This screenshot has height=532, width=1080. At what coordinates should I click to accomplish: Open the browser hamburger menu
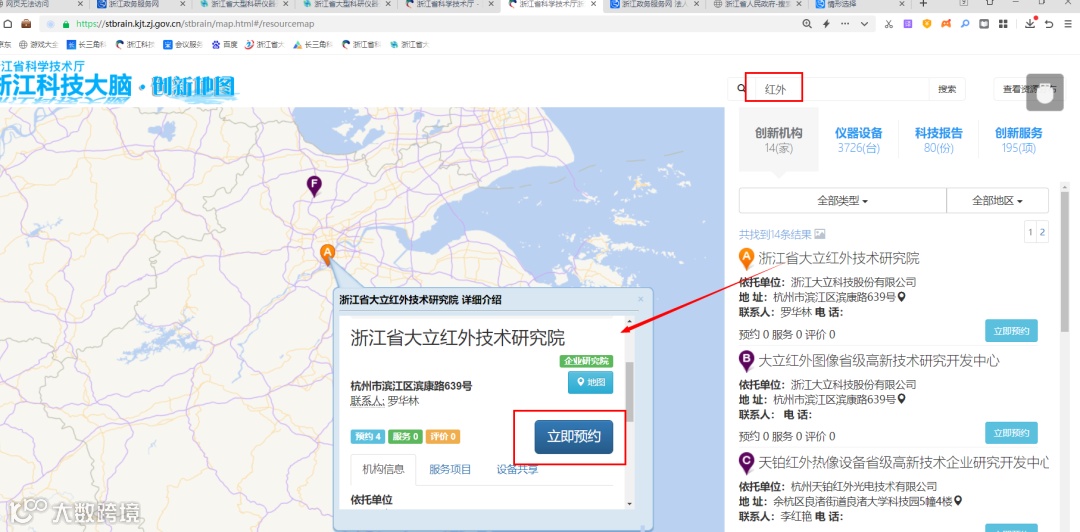point(1068,24)
